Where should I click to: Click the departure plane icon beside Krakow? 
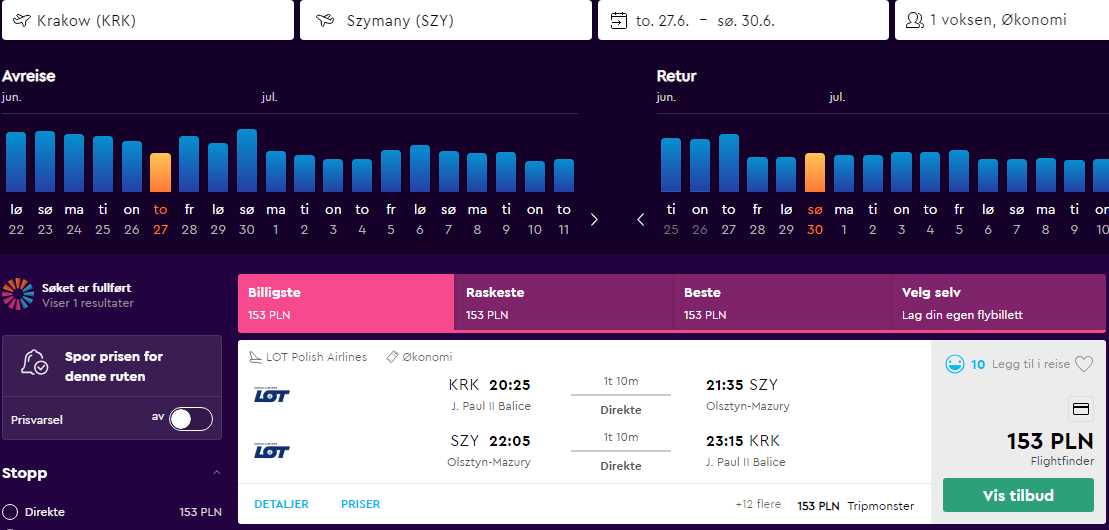click(x=22, y=21)
